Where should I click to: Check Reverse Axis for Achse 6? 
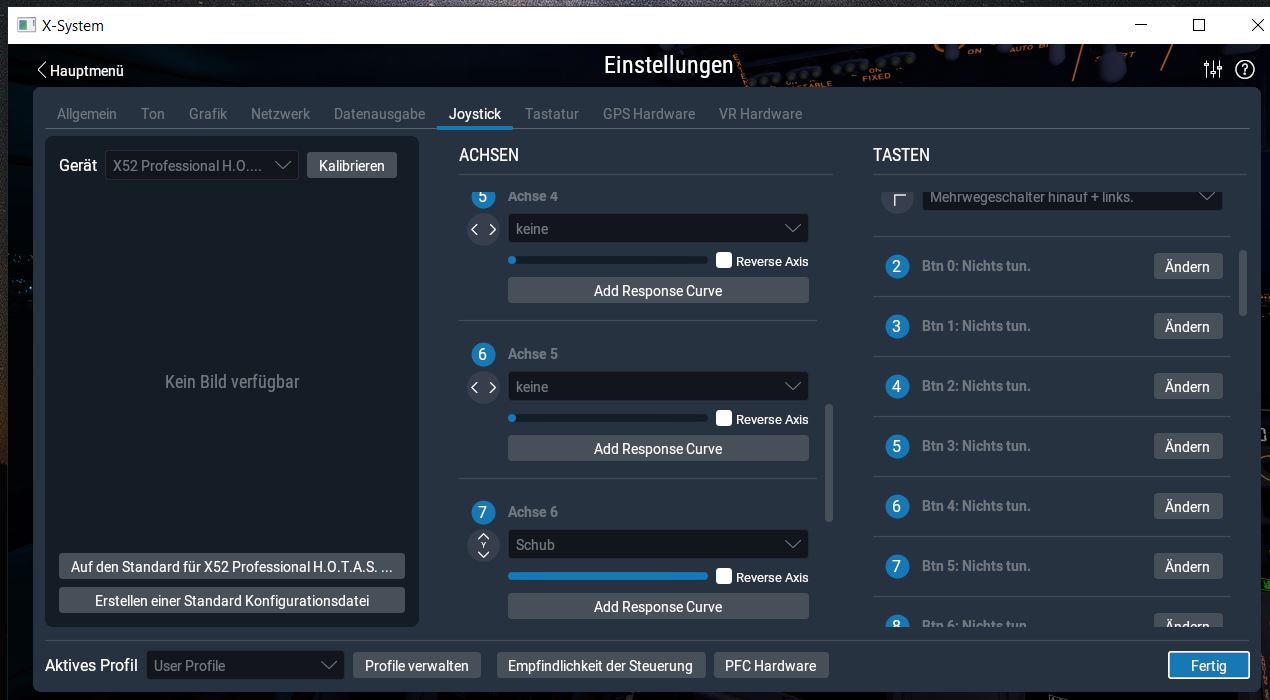pyautogui.click(x=724, y=576)
